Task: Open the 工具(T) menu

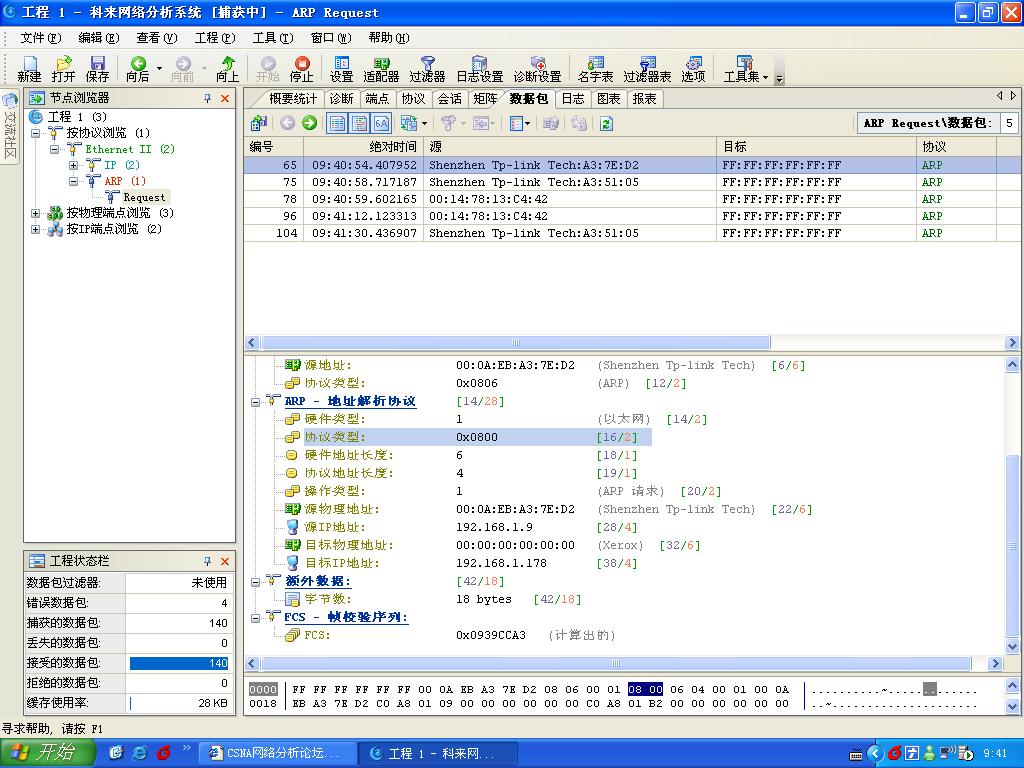Action: click(272, 38)
